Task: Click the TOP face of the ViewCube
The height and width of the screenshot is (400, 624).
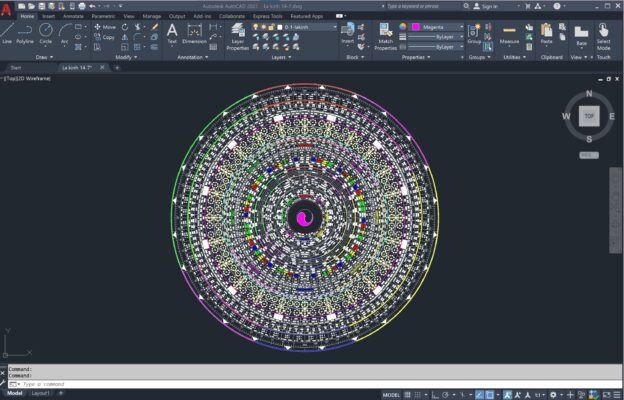Action: click(x=588, y=116)
